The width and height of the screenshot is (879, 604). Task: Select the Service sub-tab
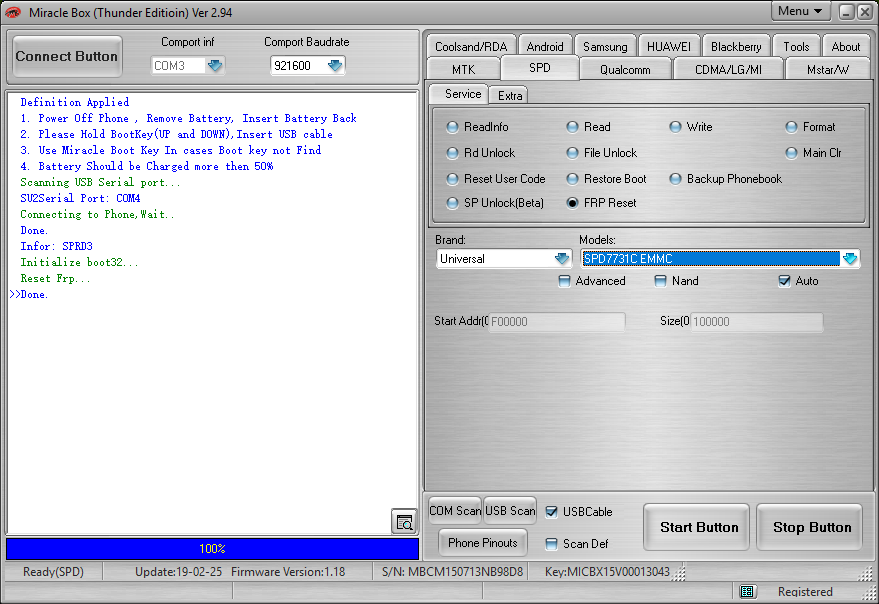point(460,94)
